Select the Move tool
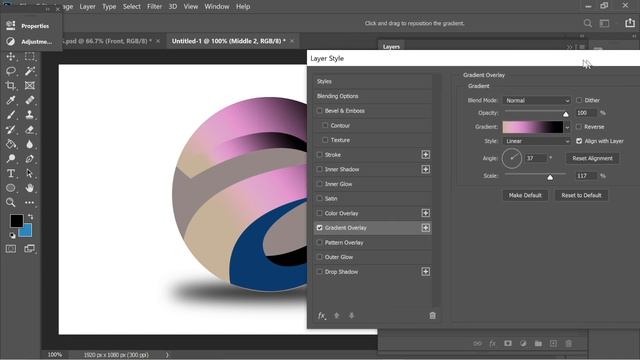 coord(11,56)
